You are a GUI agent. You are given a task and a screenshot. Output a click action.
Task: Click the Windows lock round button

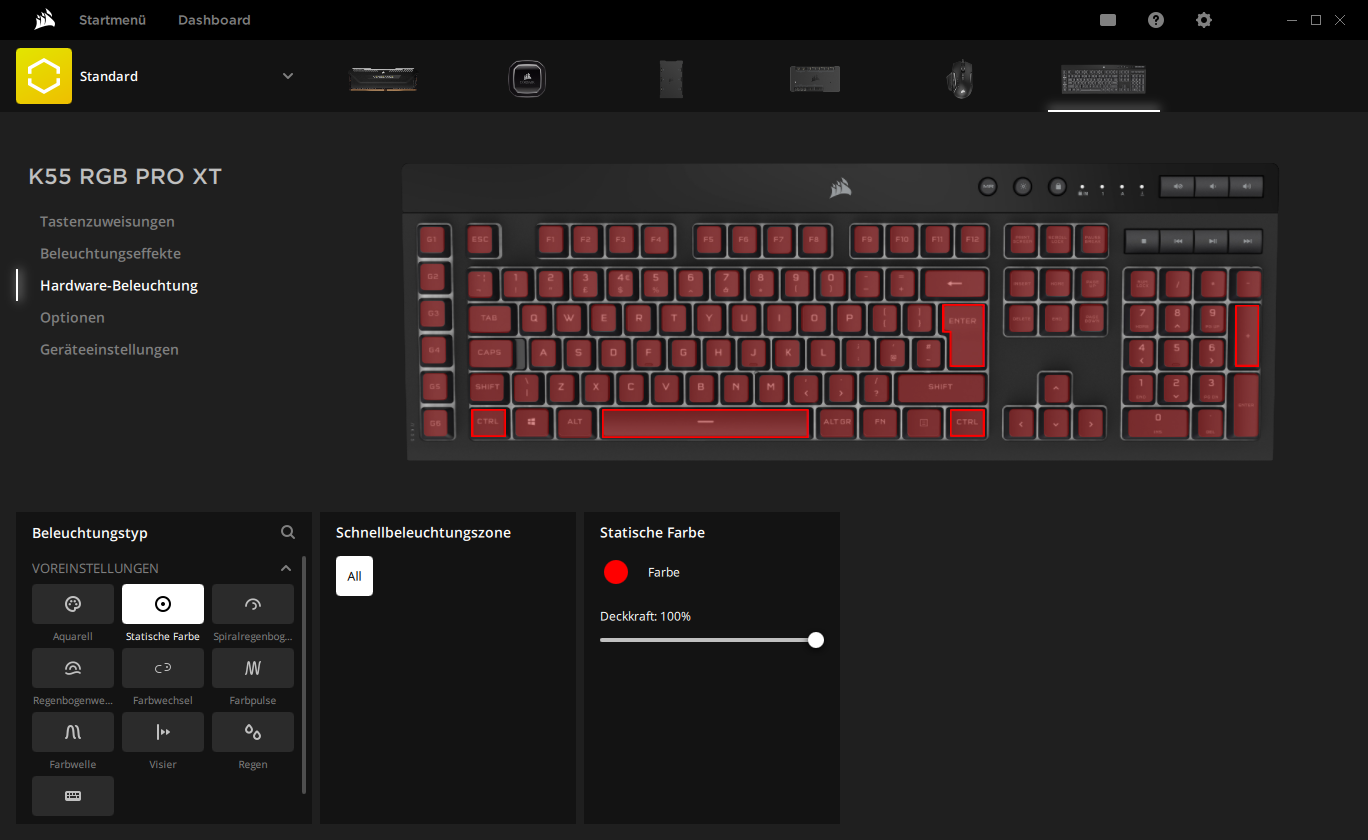(1057, 186)
